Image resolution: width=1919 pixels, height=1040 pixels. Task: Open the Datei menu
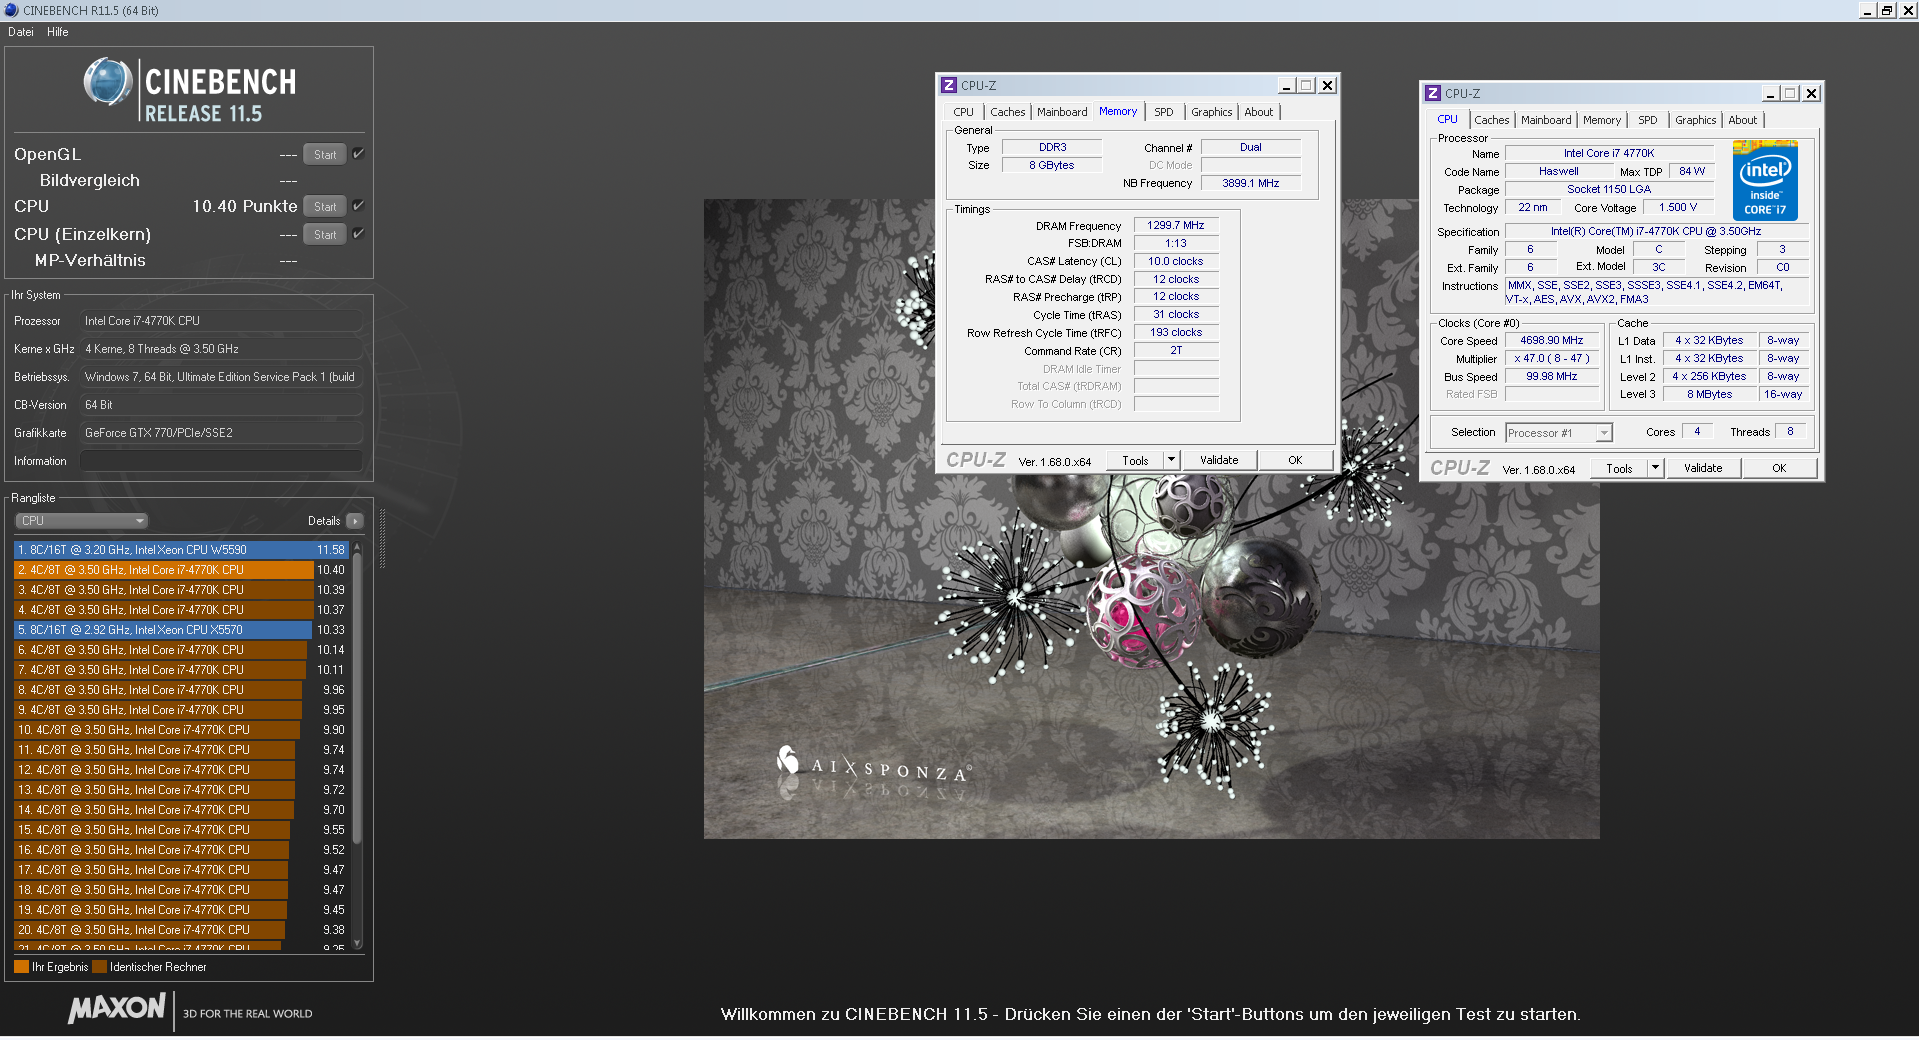click(x=21, y=32)
